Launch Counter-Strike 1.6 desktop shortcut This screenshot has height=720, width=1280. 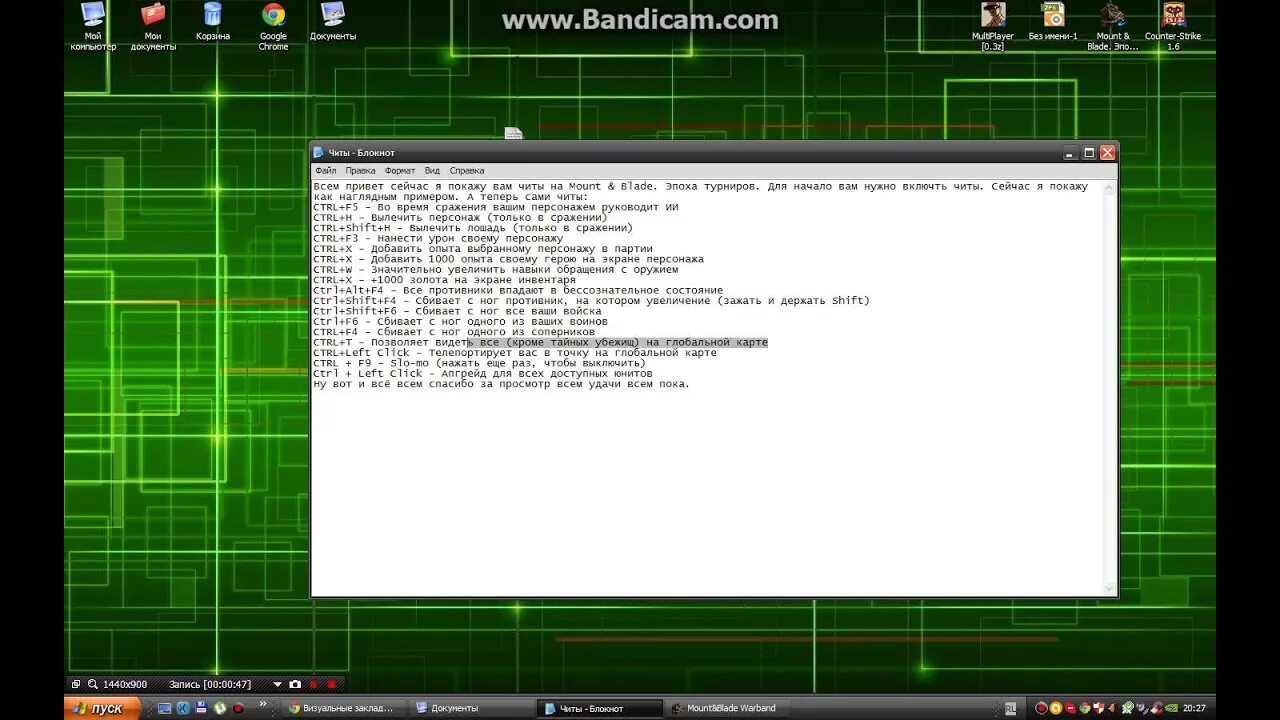pos(1173,26)
